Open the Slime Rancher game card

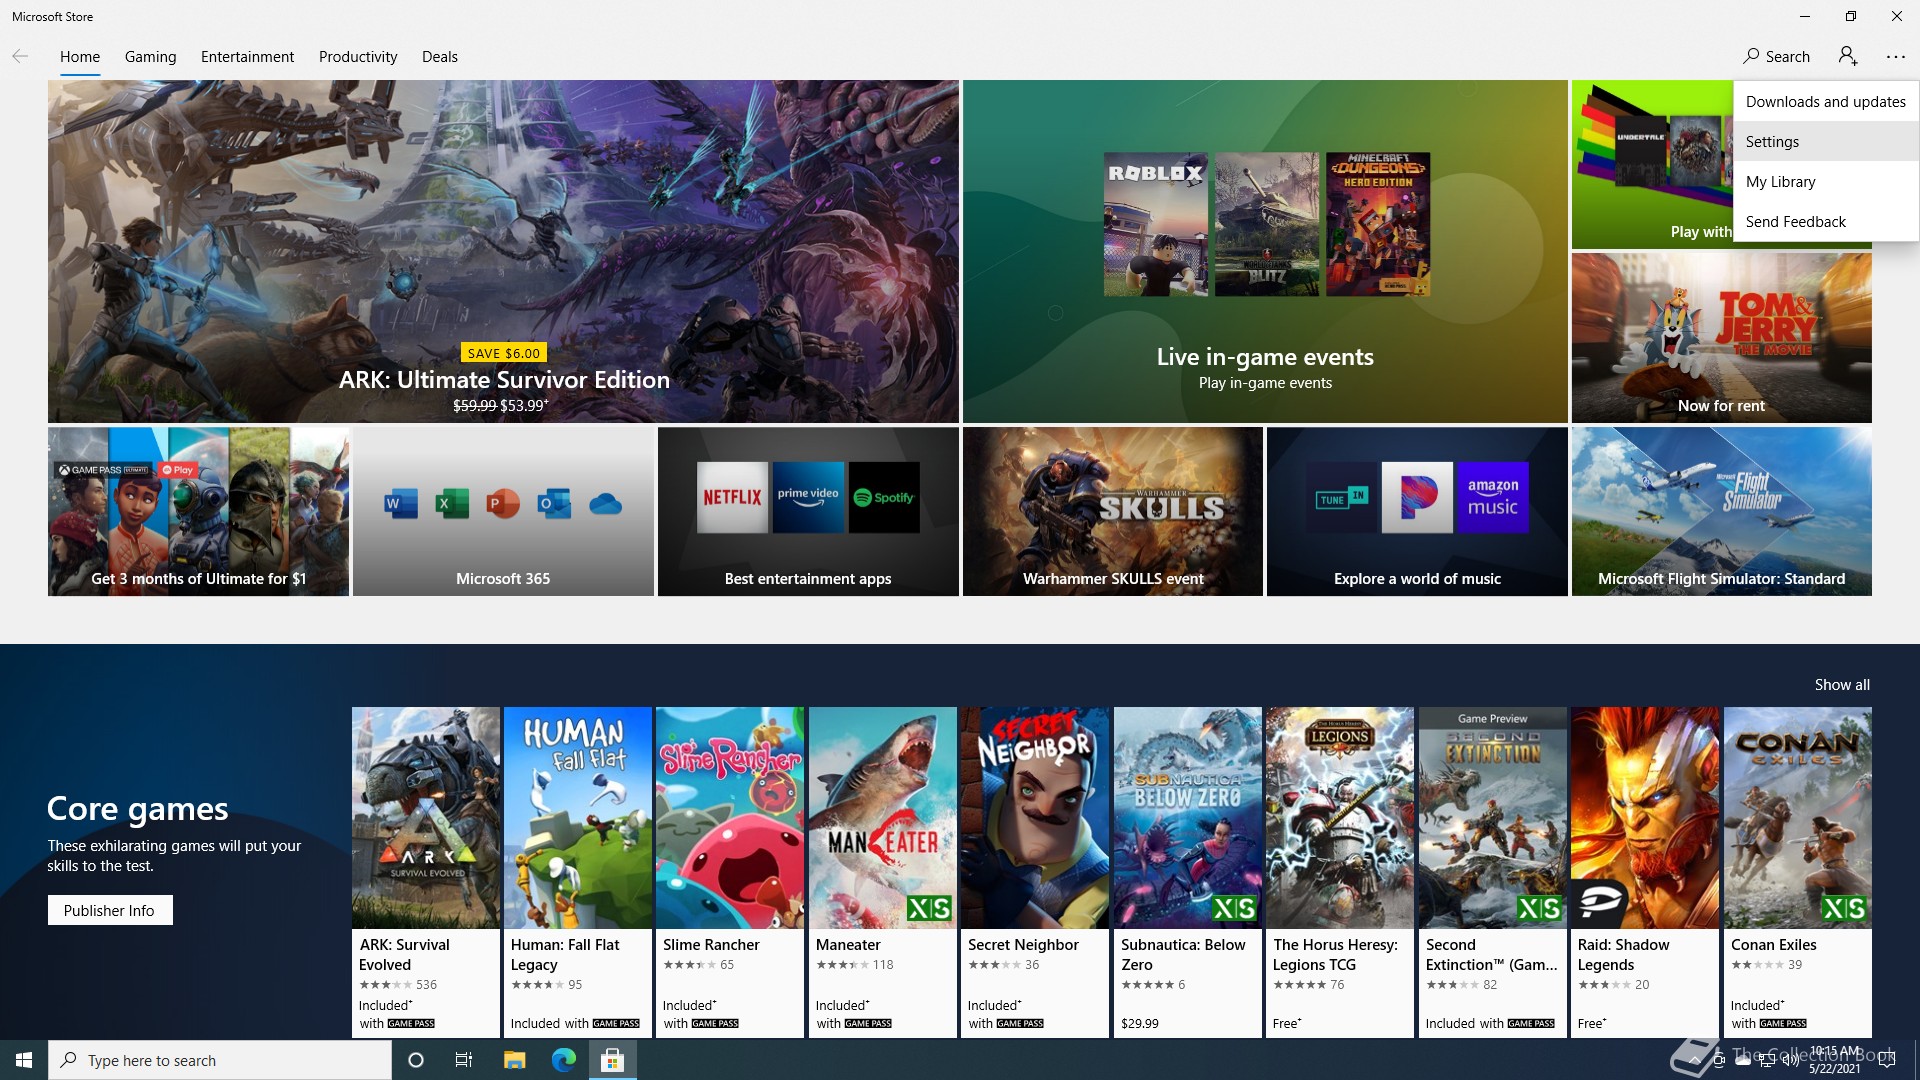point(730,872)
